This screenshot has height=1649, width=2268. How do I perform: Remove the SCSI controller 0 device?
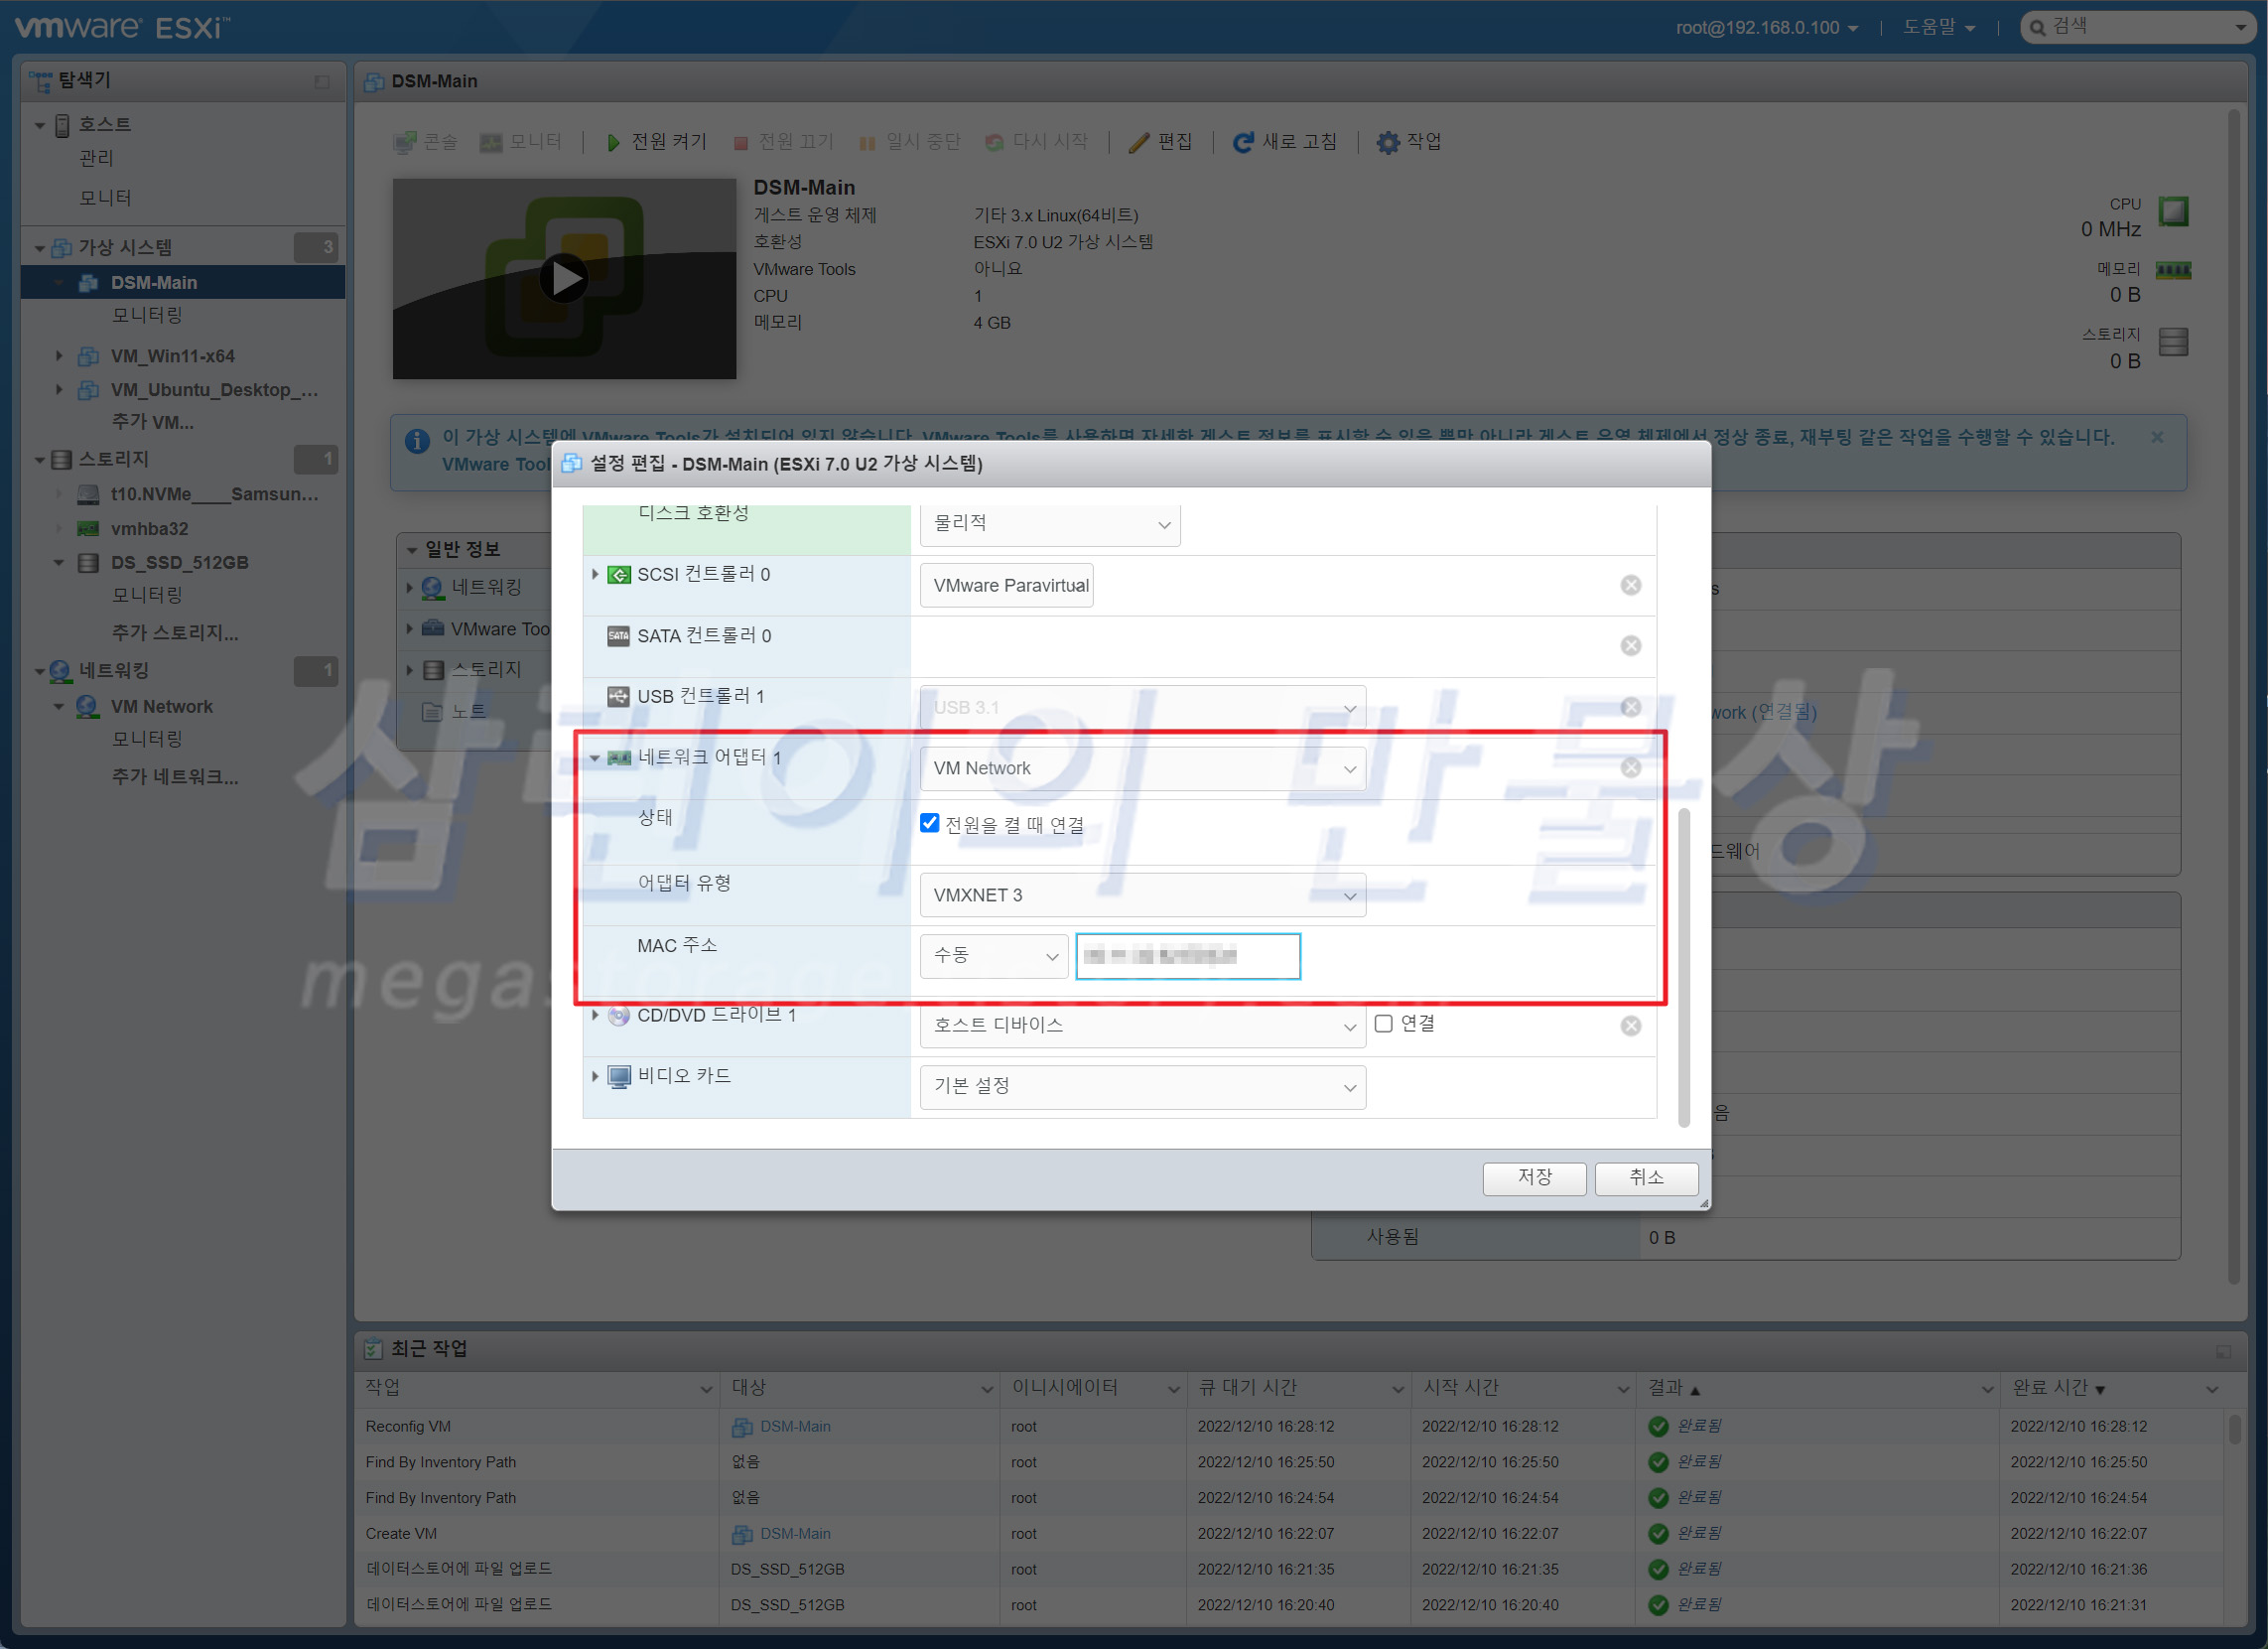1630,585
